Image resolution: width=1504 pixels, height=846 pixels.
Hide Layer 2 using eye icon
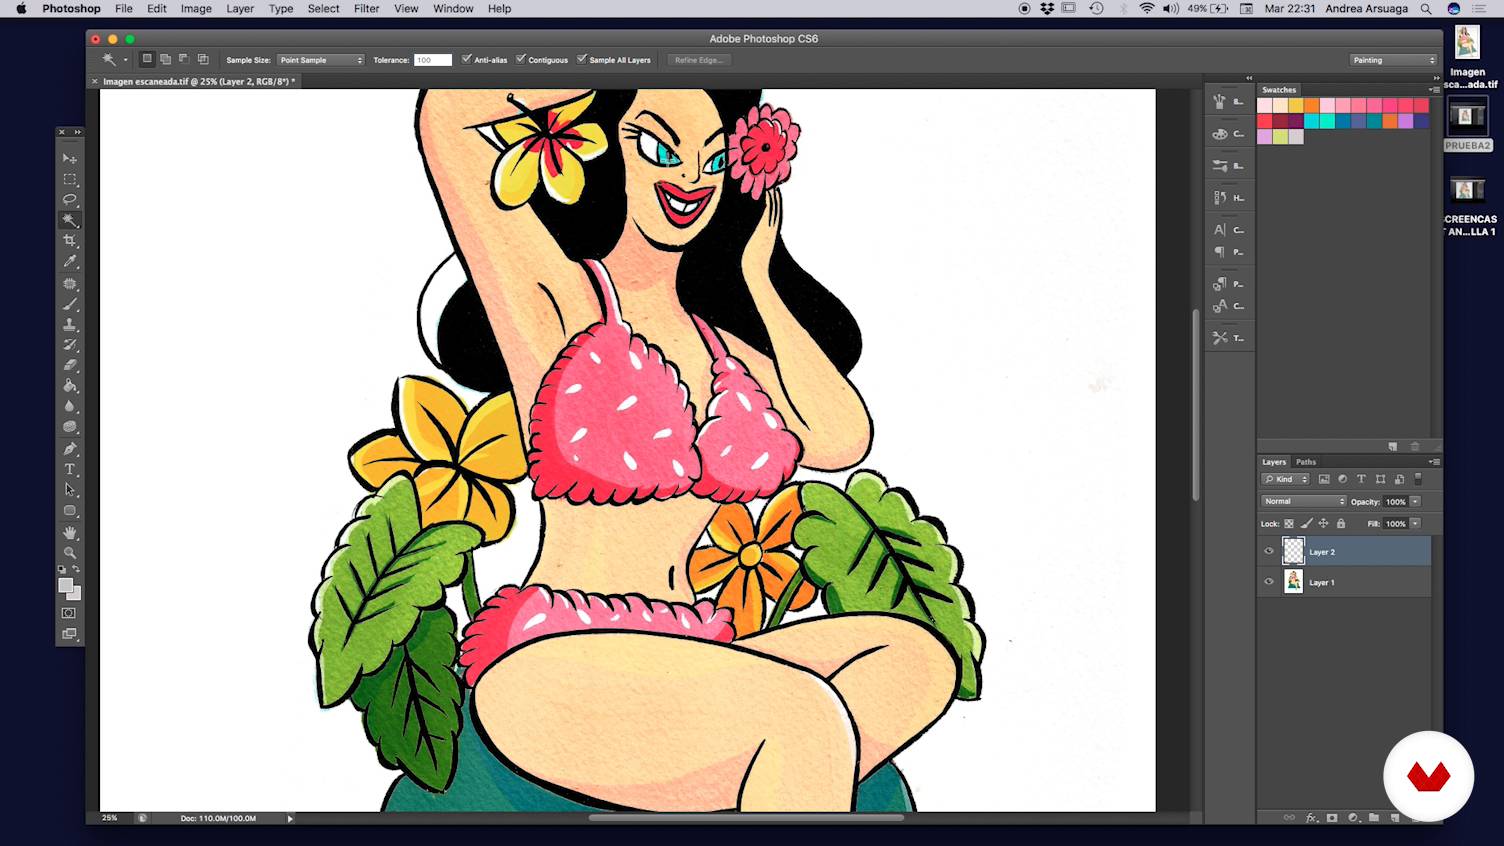click(1269, 551)
